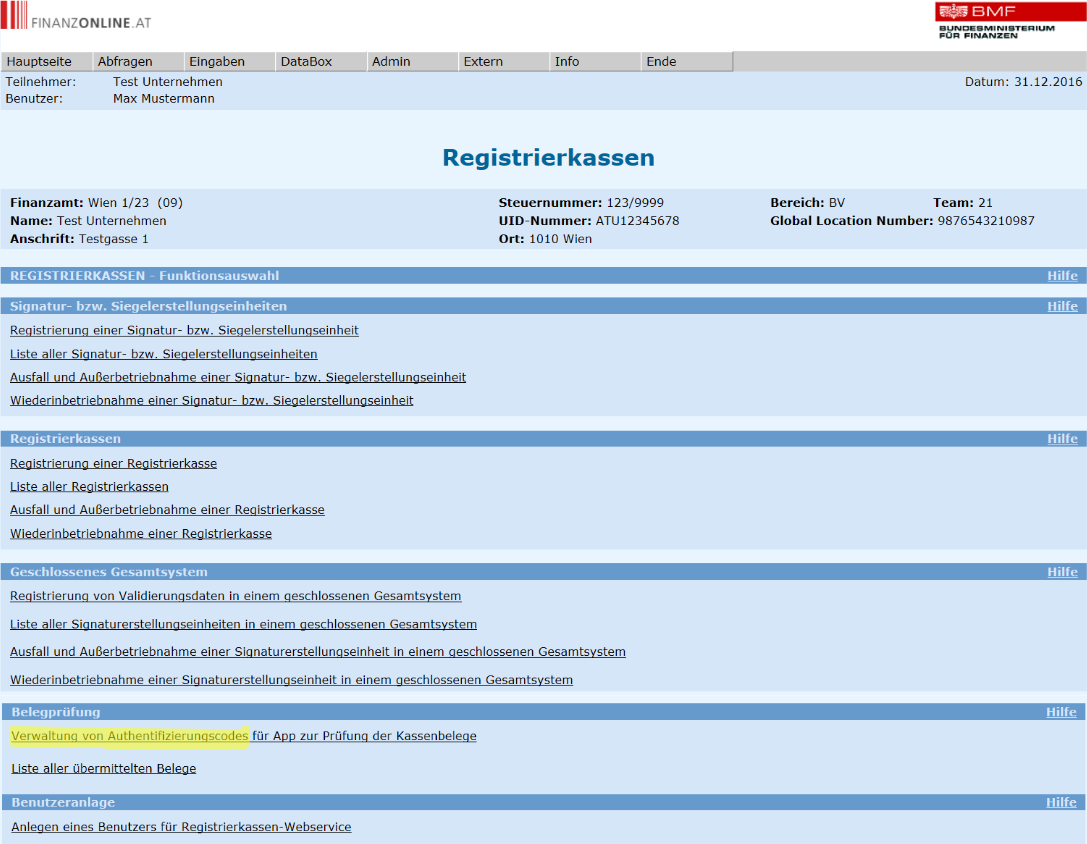Click the Admin menu item
Screen dimensions: 1087x844
391,62
